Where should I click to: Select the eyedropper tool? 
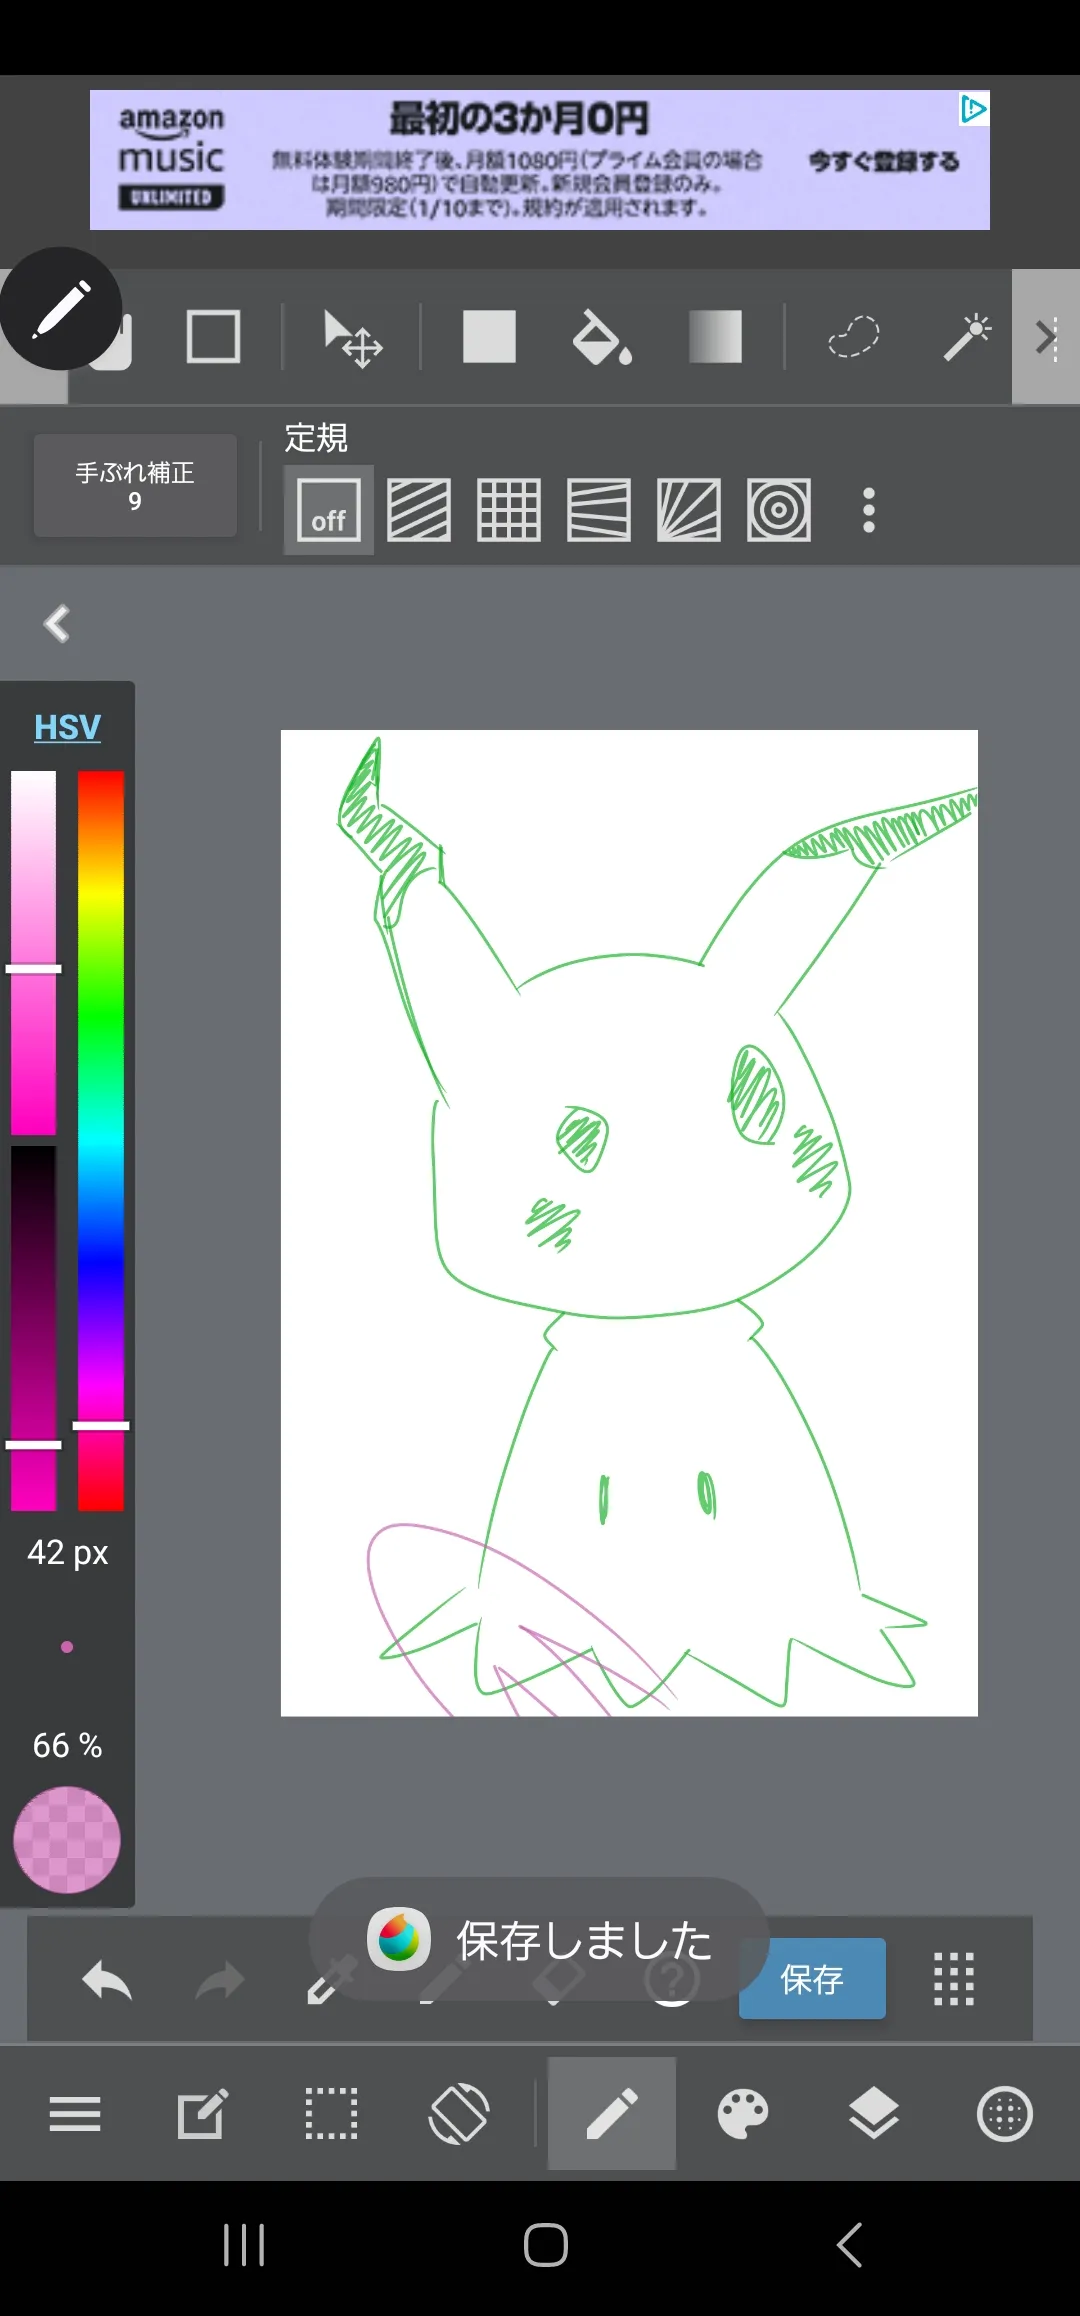pyautogui.click(x=331, y=1982)
